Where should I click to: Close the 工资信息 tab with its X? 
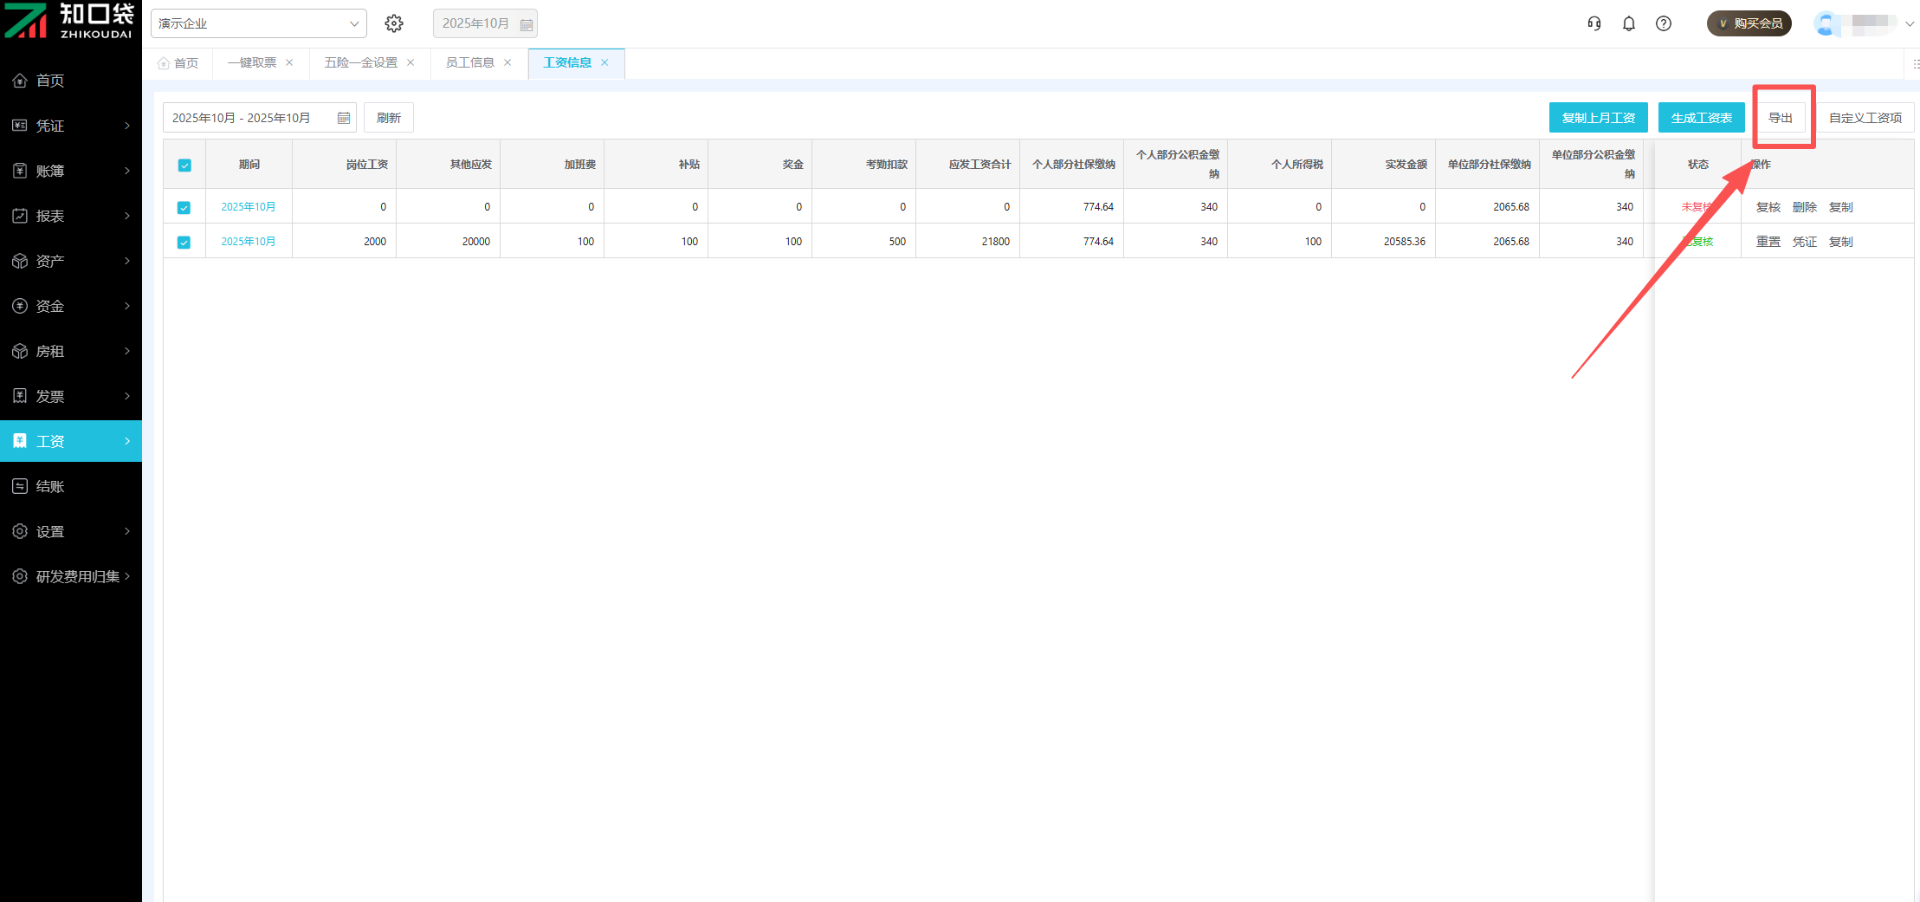605,63
